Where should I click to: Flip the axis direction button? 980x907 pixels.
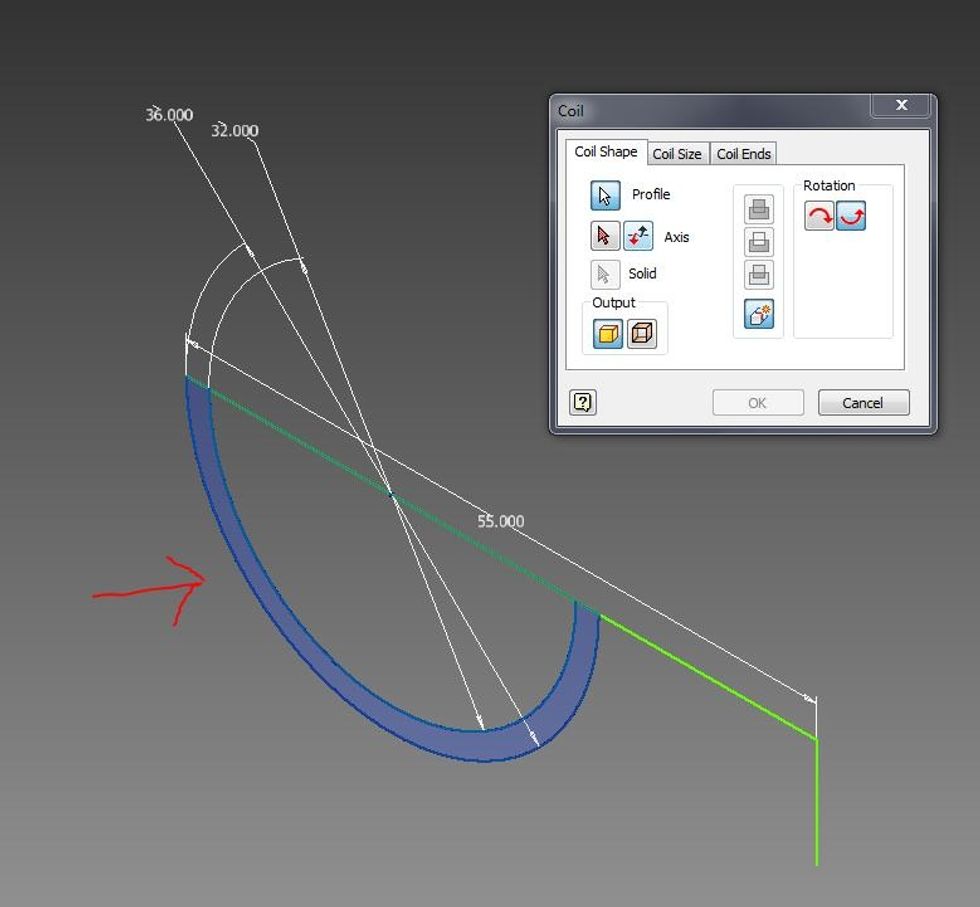click(638, 236)
